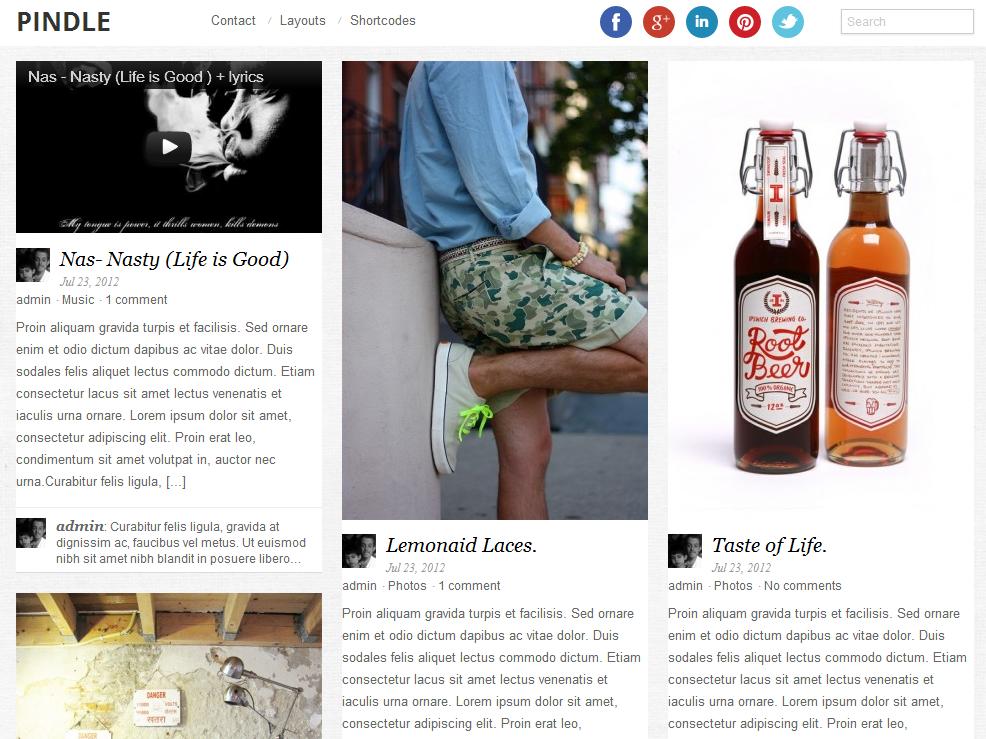Go to the PINDLE home logo

[64, 22]
